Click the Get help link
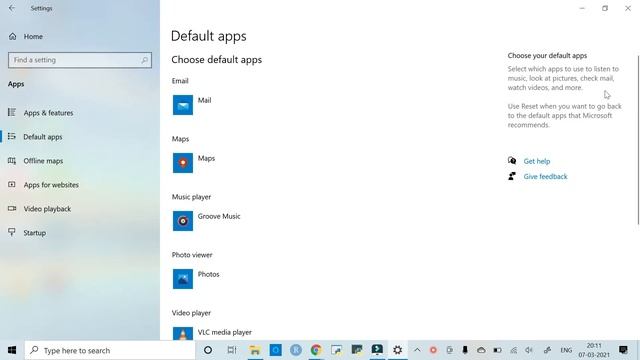Screen dimensions: 640x360 537,161
